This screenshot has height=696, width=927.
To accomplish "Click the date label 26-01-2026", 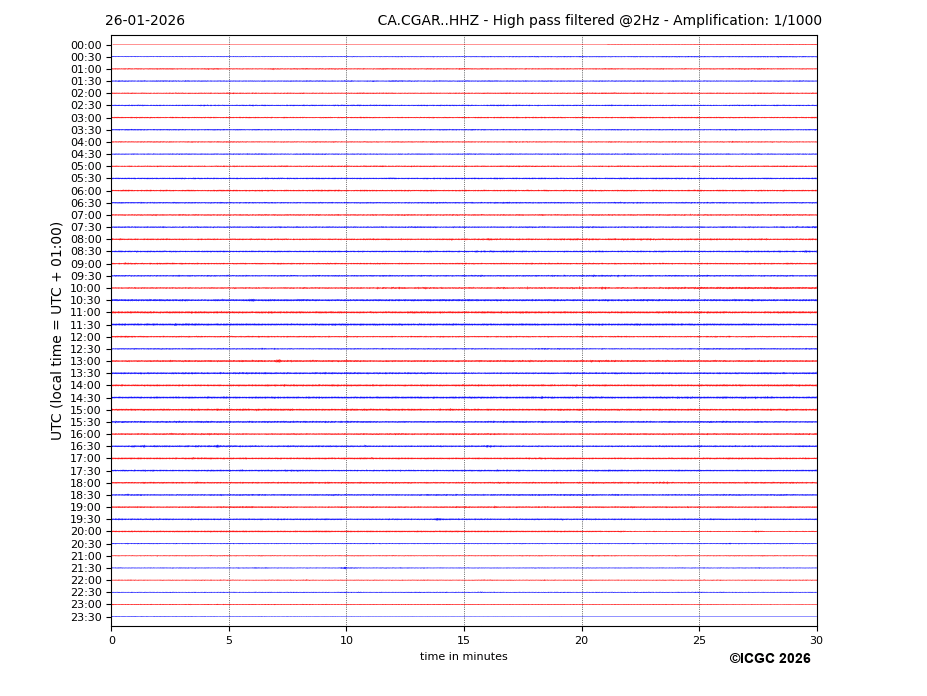I will [145, 21].
